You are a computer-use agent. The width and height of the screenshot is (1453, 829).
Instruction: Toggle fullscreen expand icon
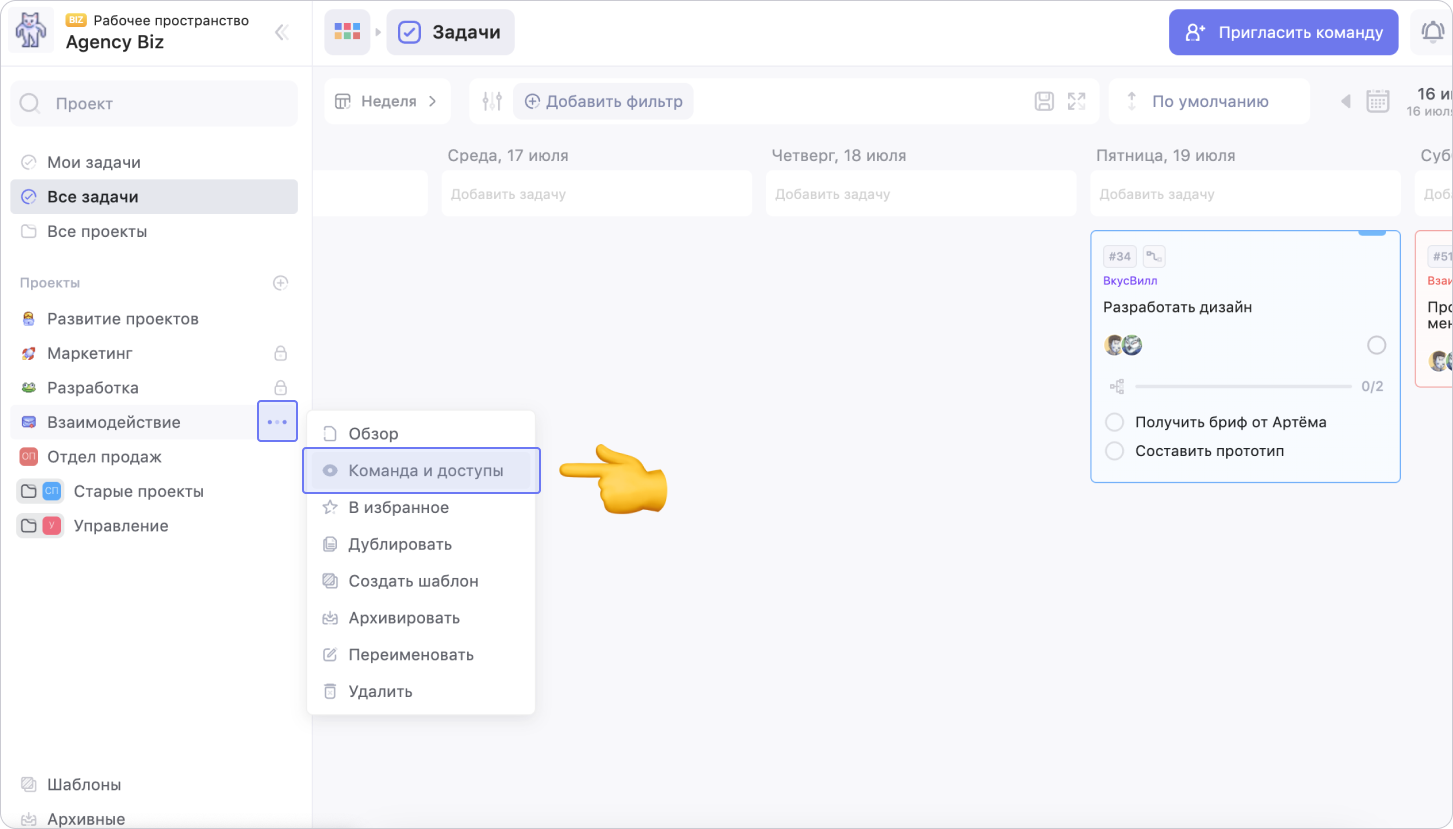click(x=1076, y=101)
